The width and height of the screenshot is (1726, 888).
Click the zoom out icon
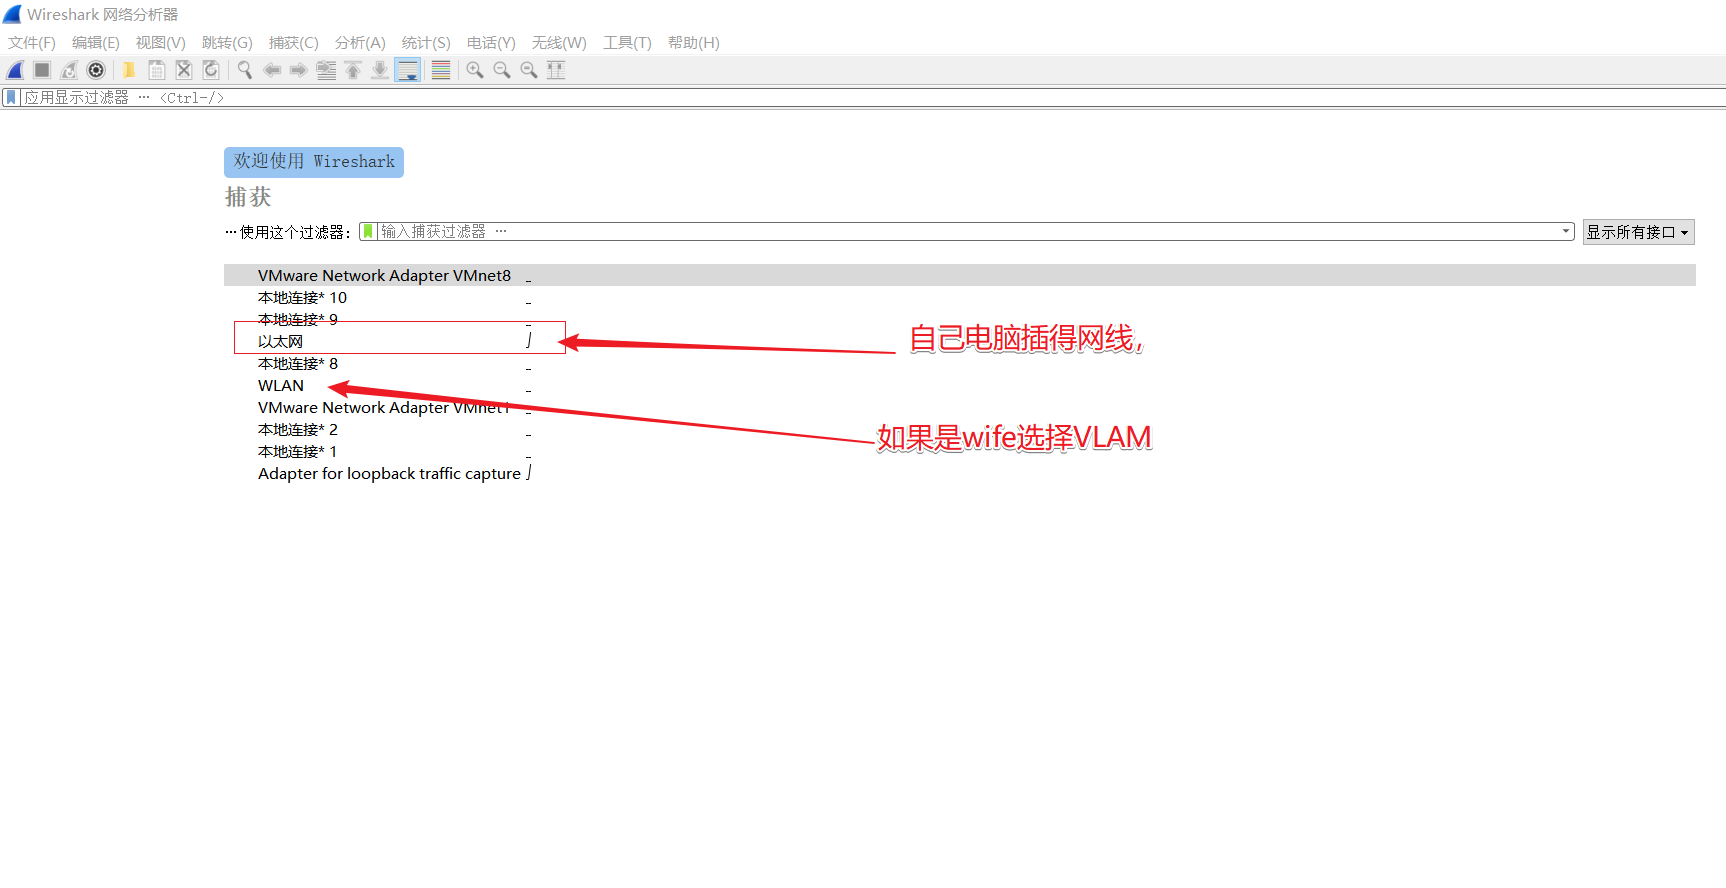(502, 70)
